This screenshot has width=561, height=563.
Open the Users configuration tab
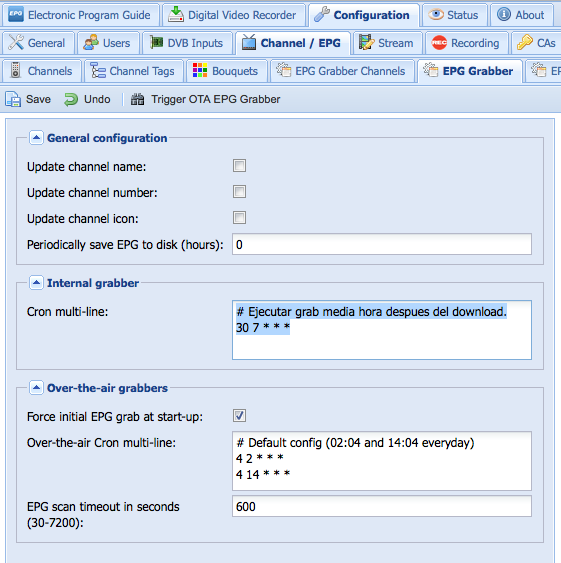pyautogui.click(x=108, y=43)
